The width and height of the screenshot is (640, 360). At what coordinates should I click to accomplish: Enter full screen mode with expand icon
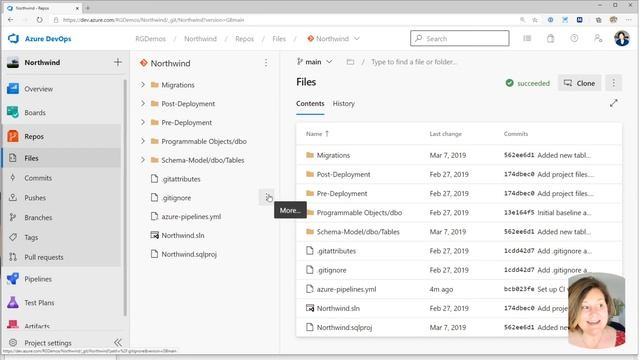pyautogui.click(x=613, y=103)
